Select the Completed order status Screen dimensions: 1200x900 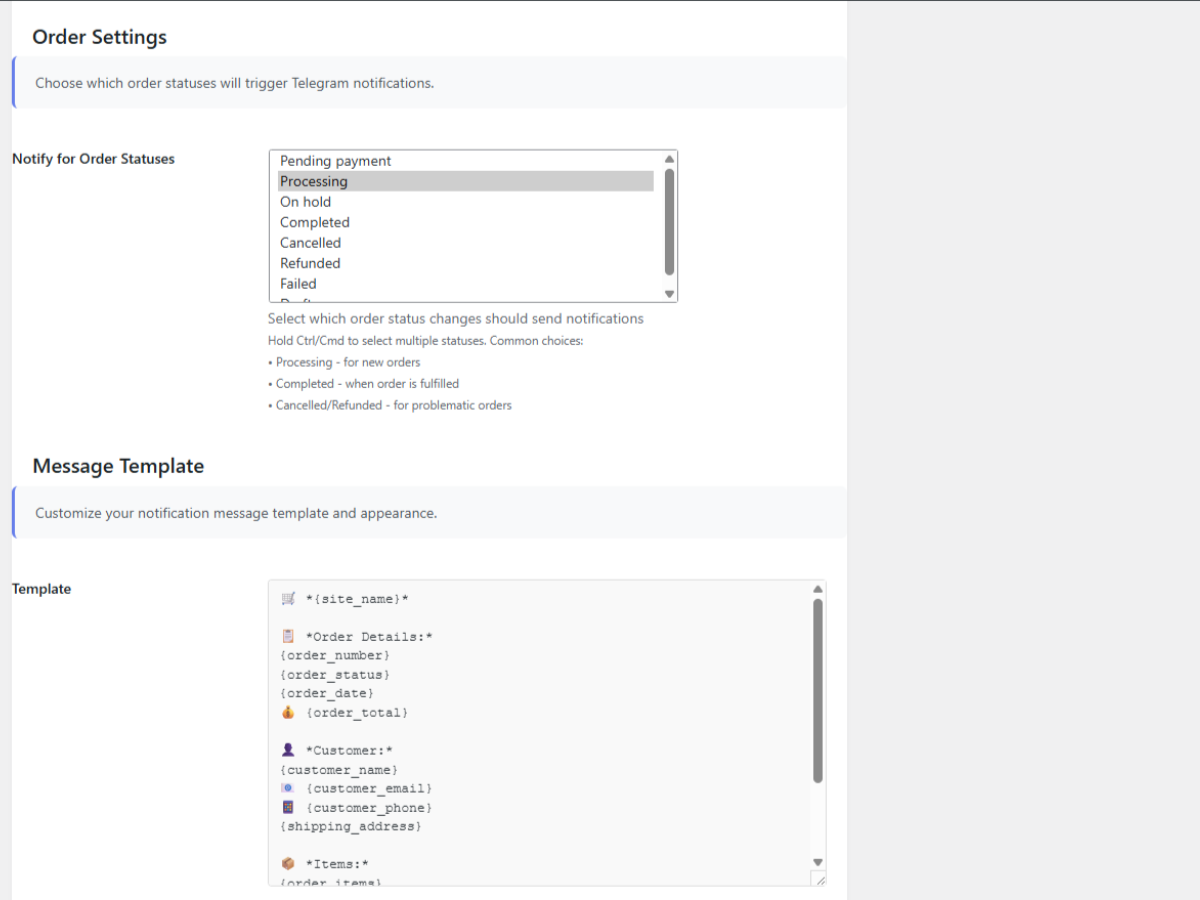[x=315, y=222]
